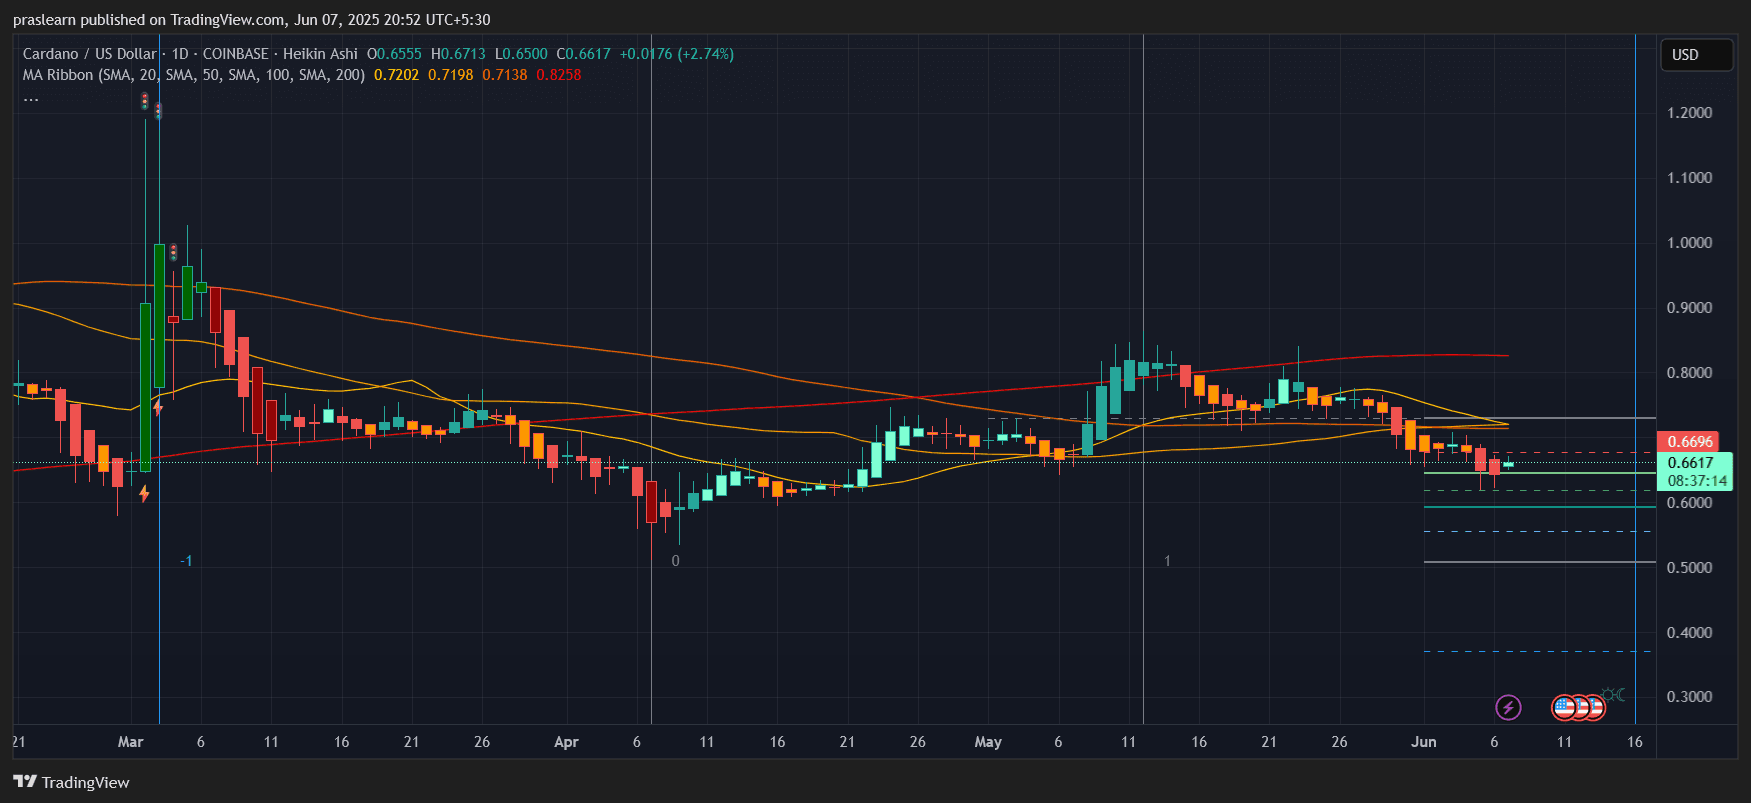This screenshot has width=1751, height=803.
Task: Click the Apr label on time axis
Action: coord(566,742)
